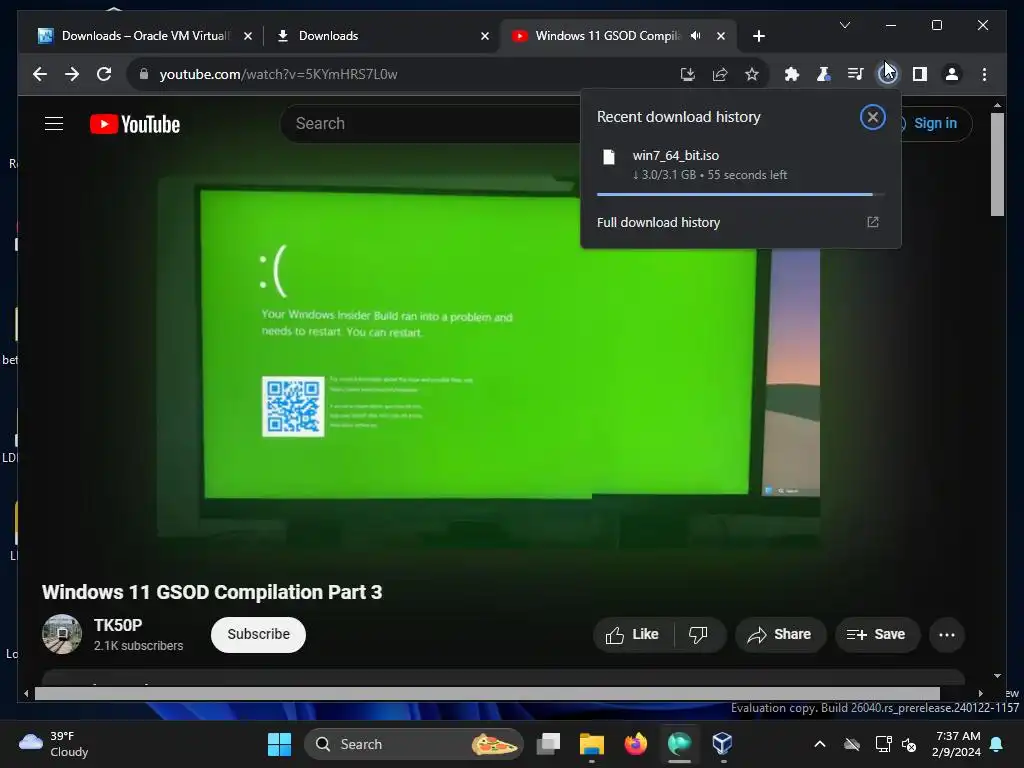Screen dimensions: 1024x768
Task: Toggle the browser side panel
Action: click(x=920, y=74)
